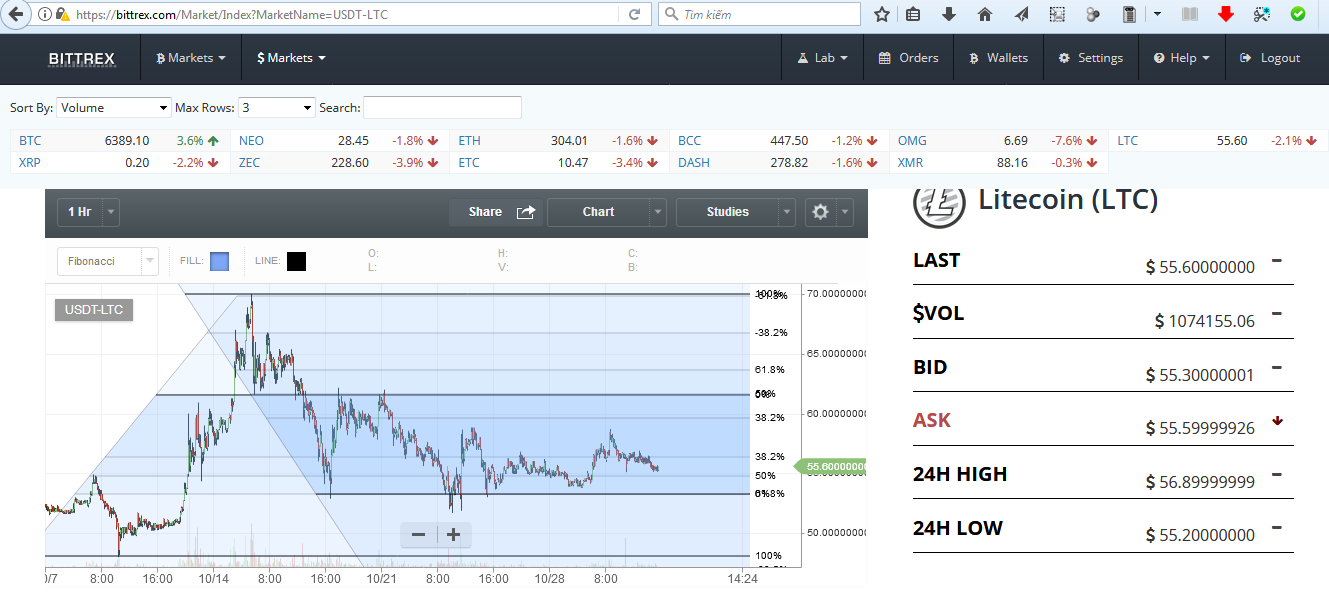The width and height of the screenshot is (1329, 604).
Task: Expand the Max Rows dropdown
Action: click(x=277, y=108)
